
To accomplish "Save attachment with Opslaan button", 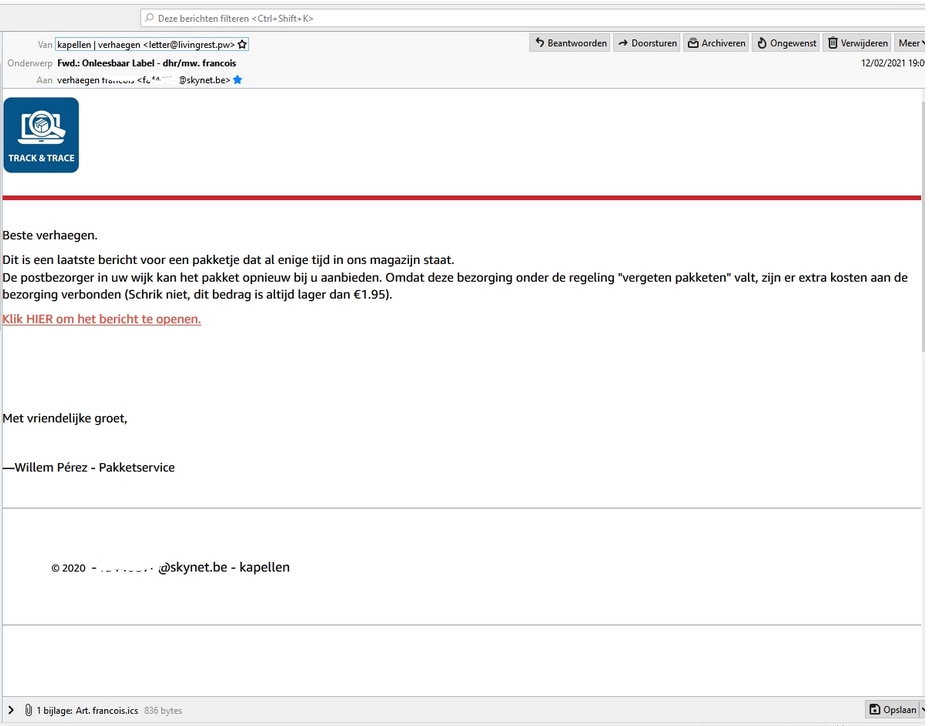I will pyautogui.click(x=893, y=710).
